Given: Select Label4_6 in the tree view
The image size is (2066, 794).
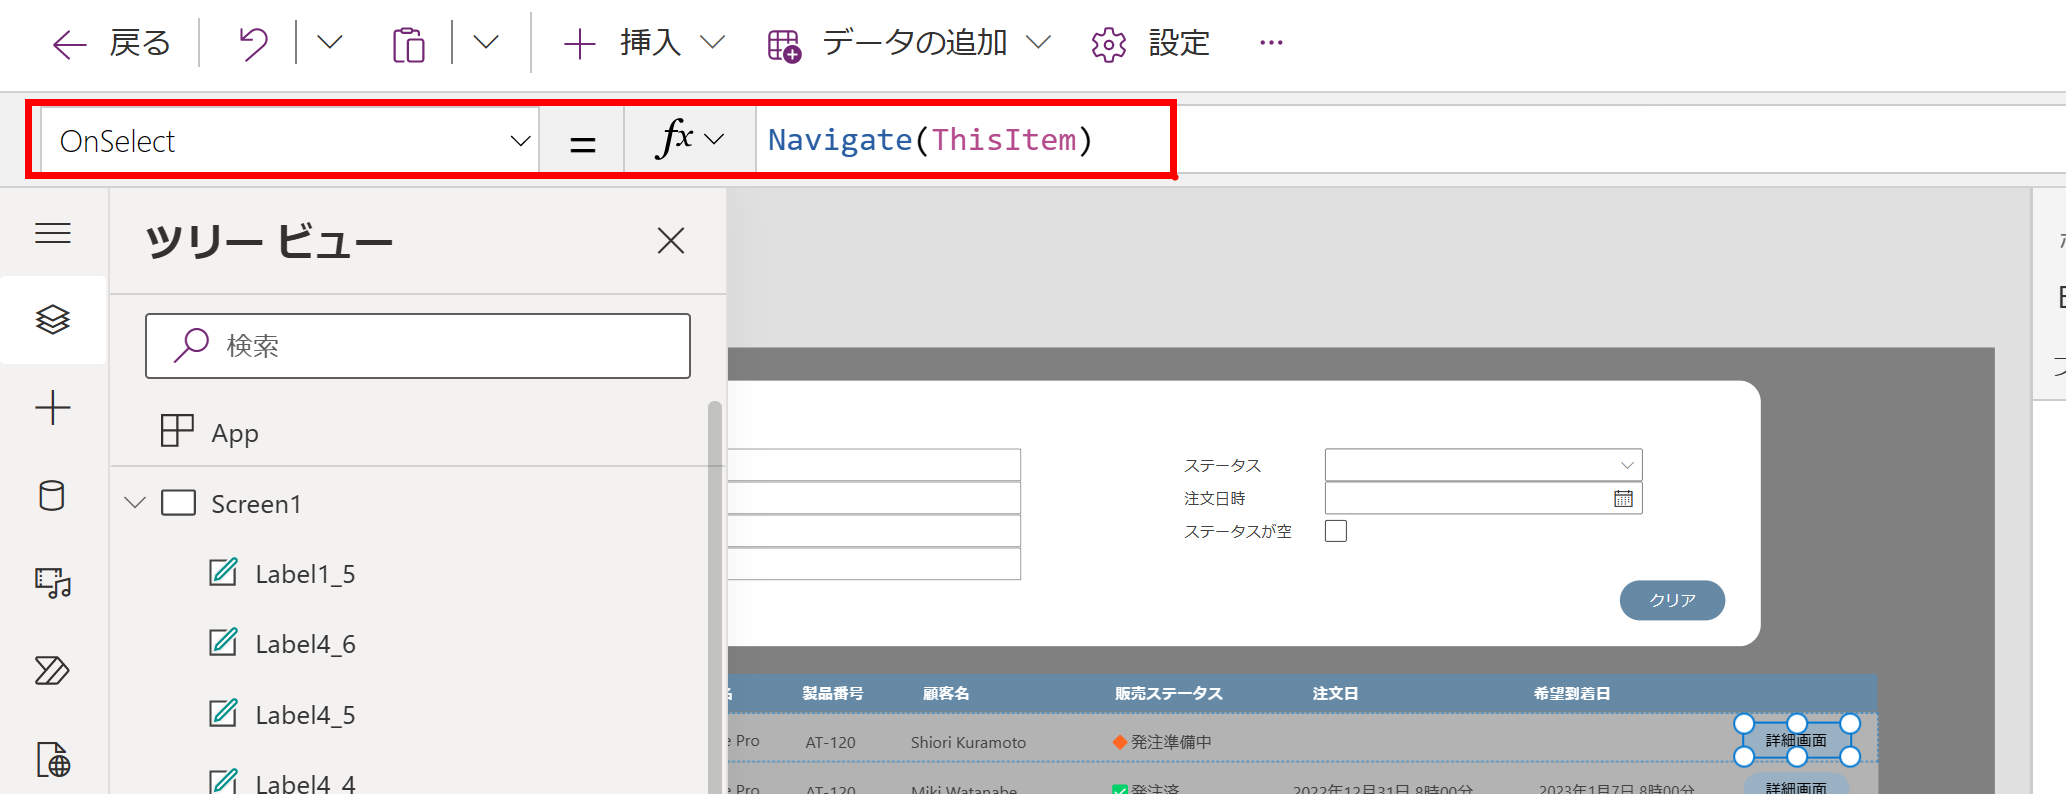Looking at the screenshot, I should point(305,644).
